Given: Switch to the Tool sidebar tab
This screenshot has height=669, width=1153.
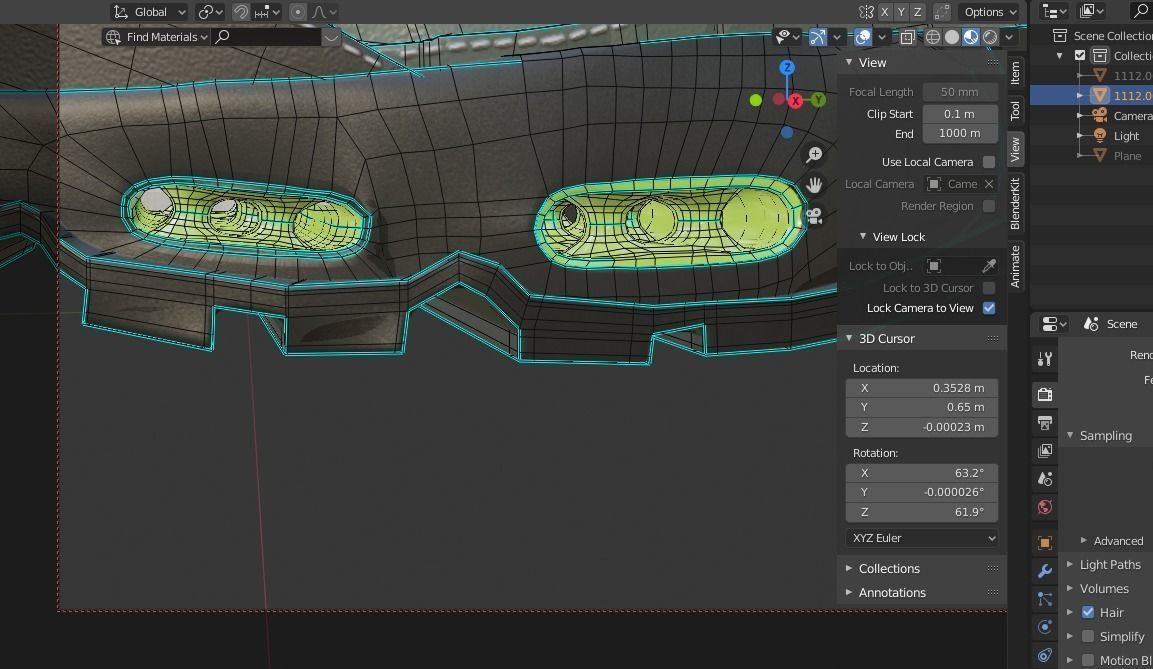Looking at the screenshot, I should coord(1015,110).
